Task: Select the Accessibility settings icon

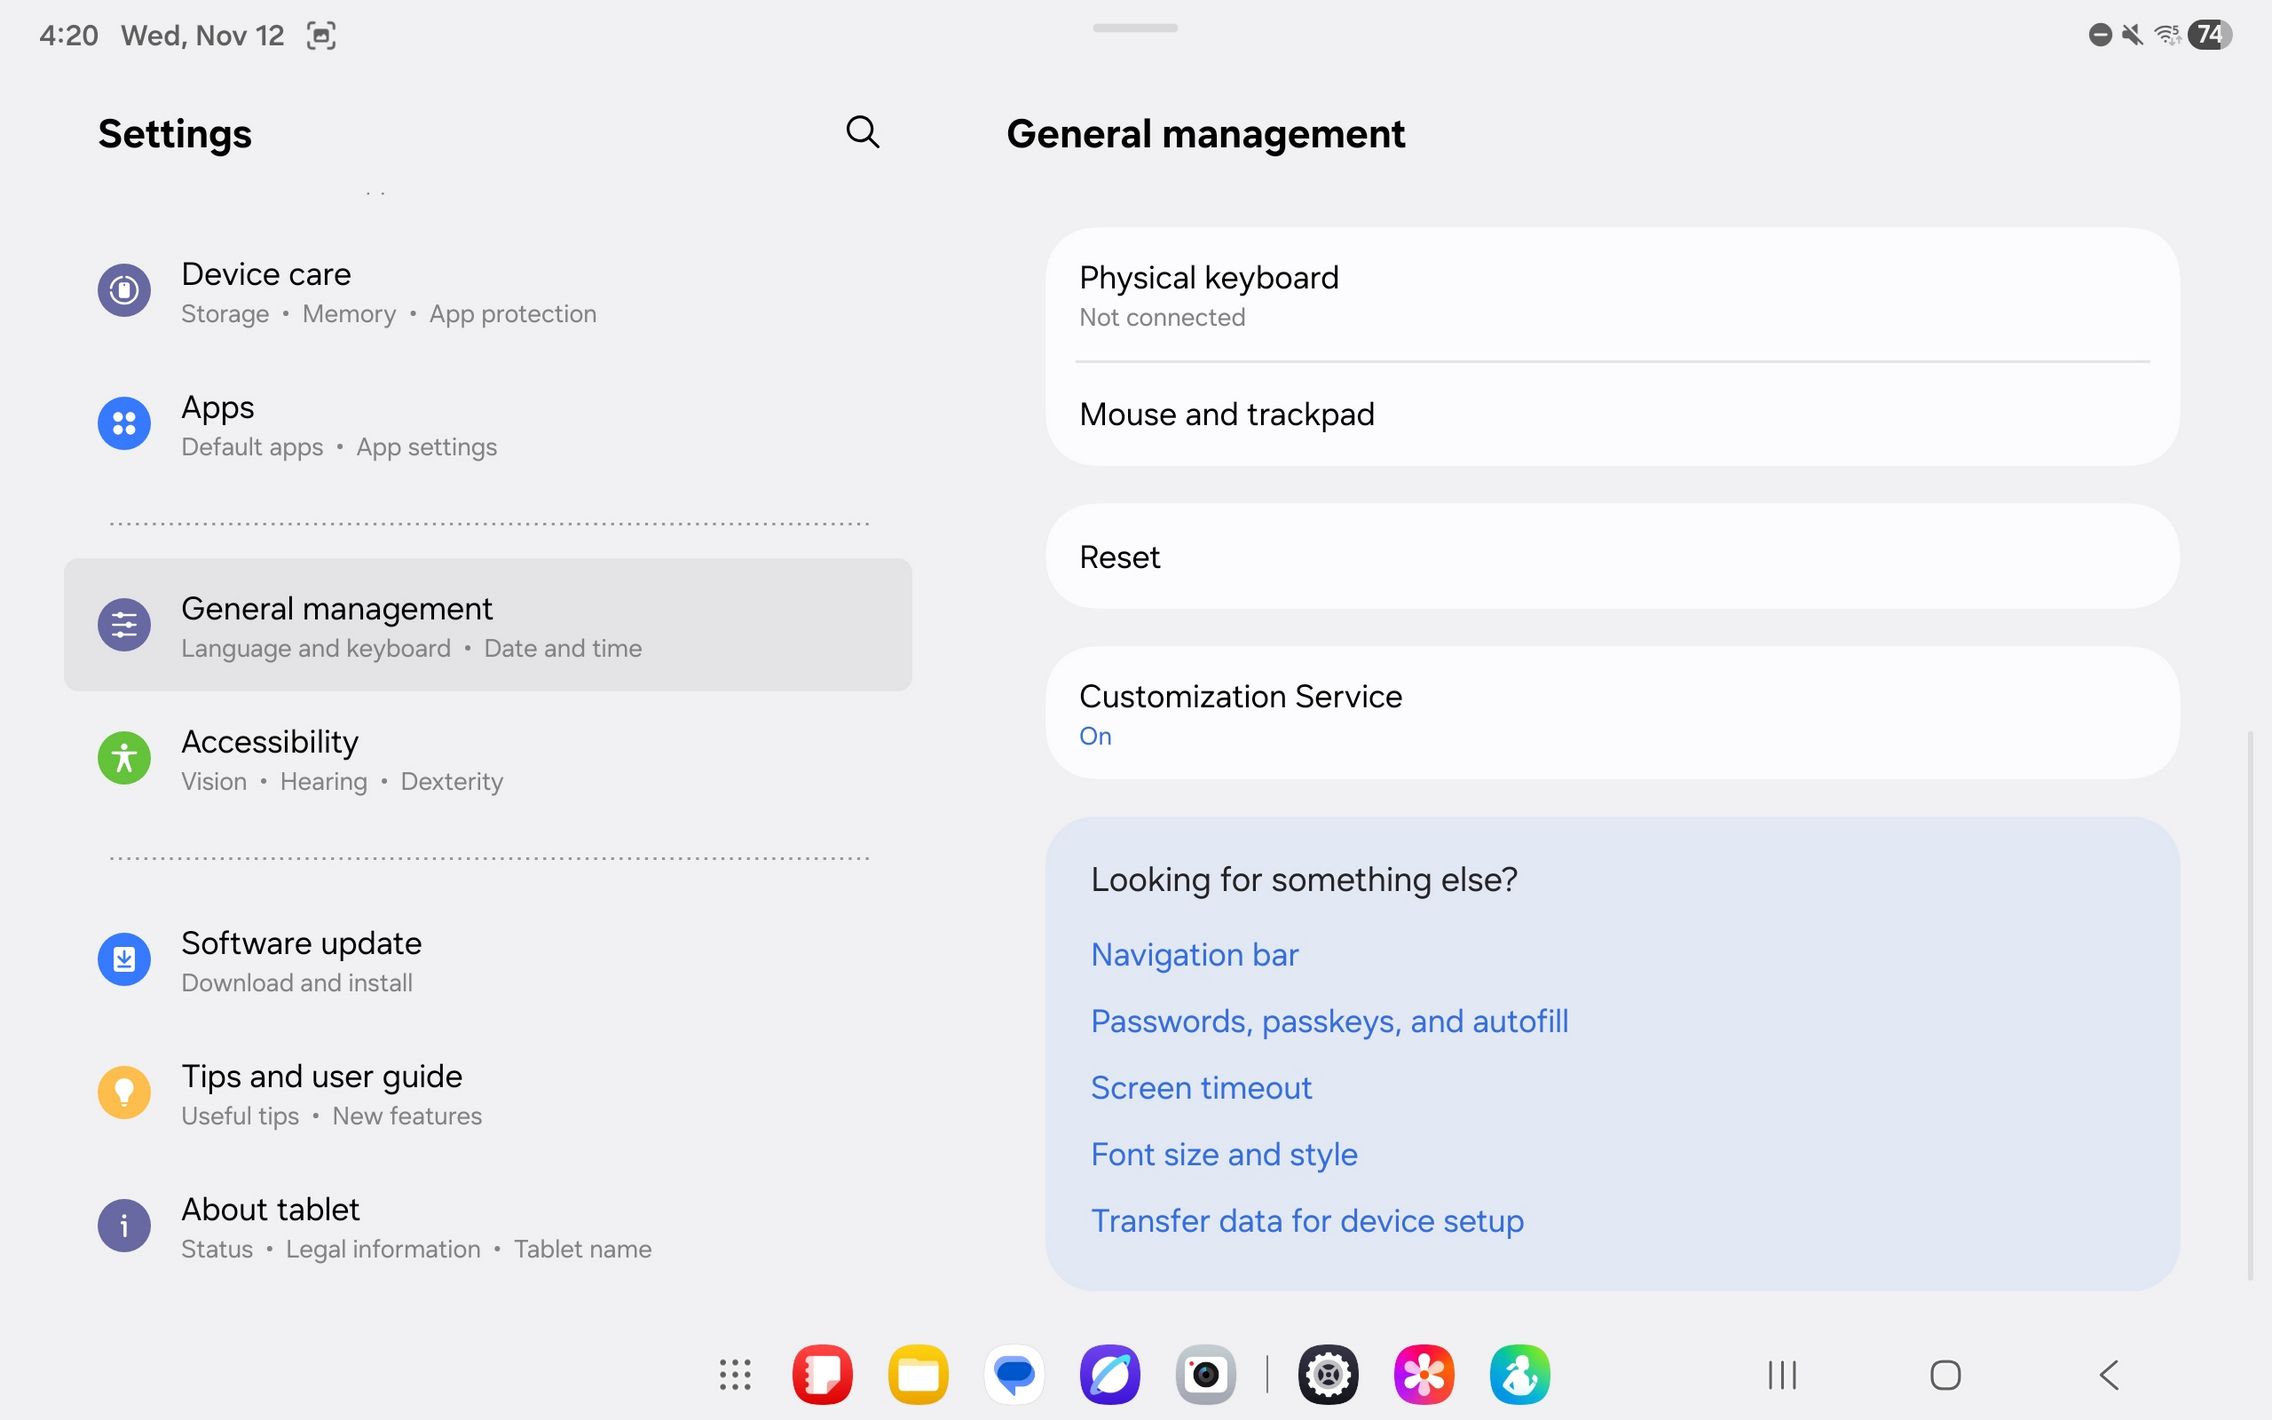Action: [124, 758]
